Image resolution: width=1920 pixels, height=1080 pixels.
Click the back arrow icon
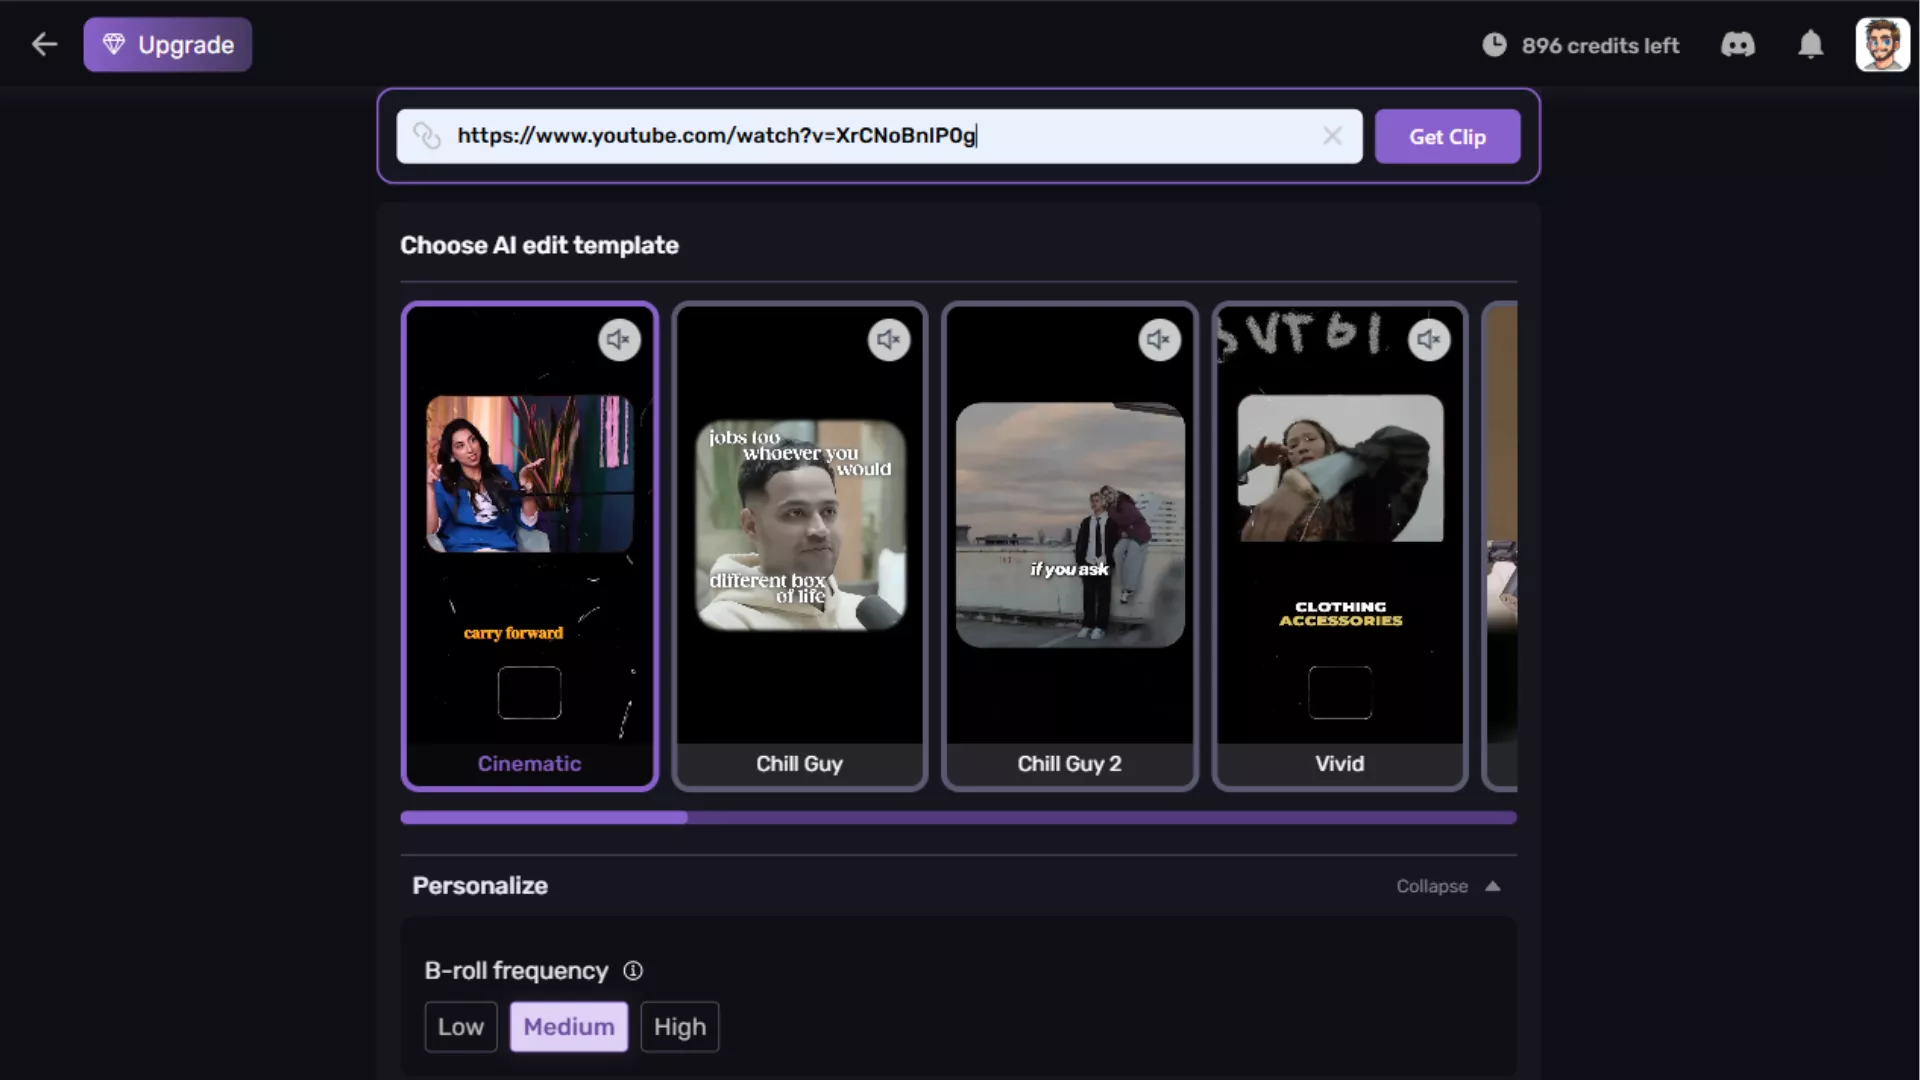(44, 44)
